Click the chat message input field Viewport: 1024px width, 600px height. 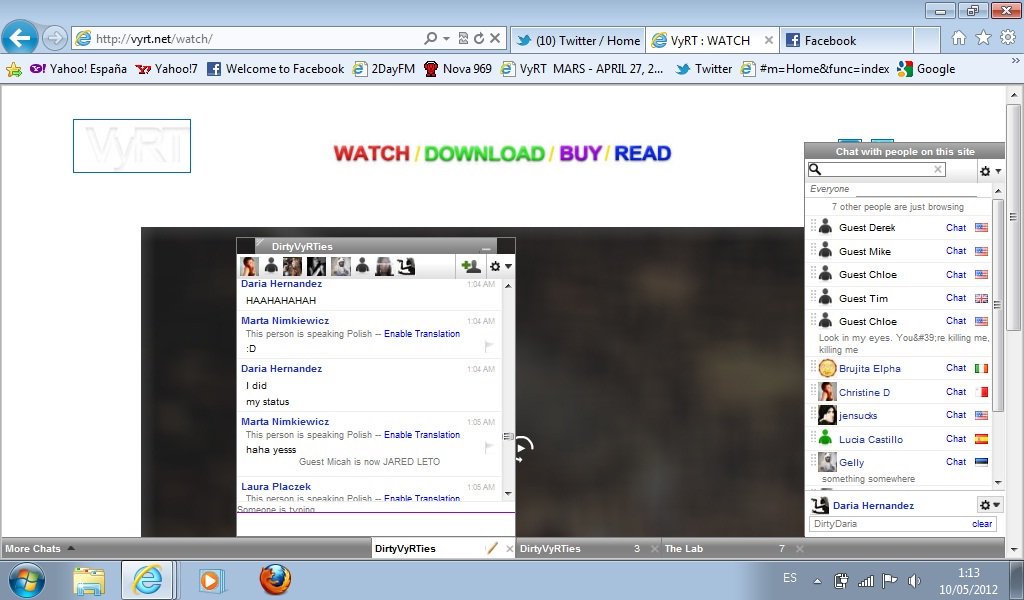tap(376, 525)
